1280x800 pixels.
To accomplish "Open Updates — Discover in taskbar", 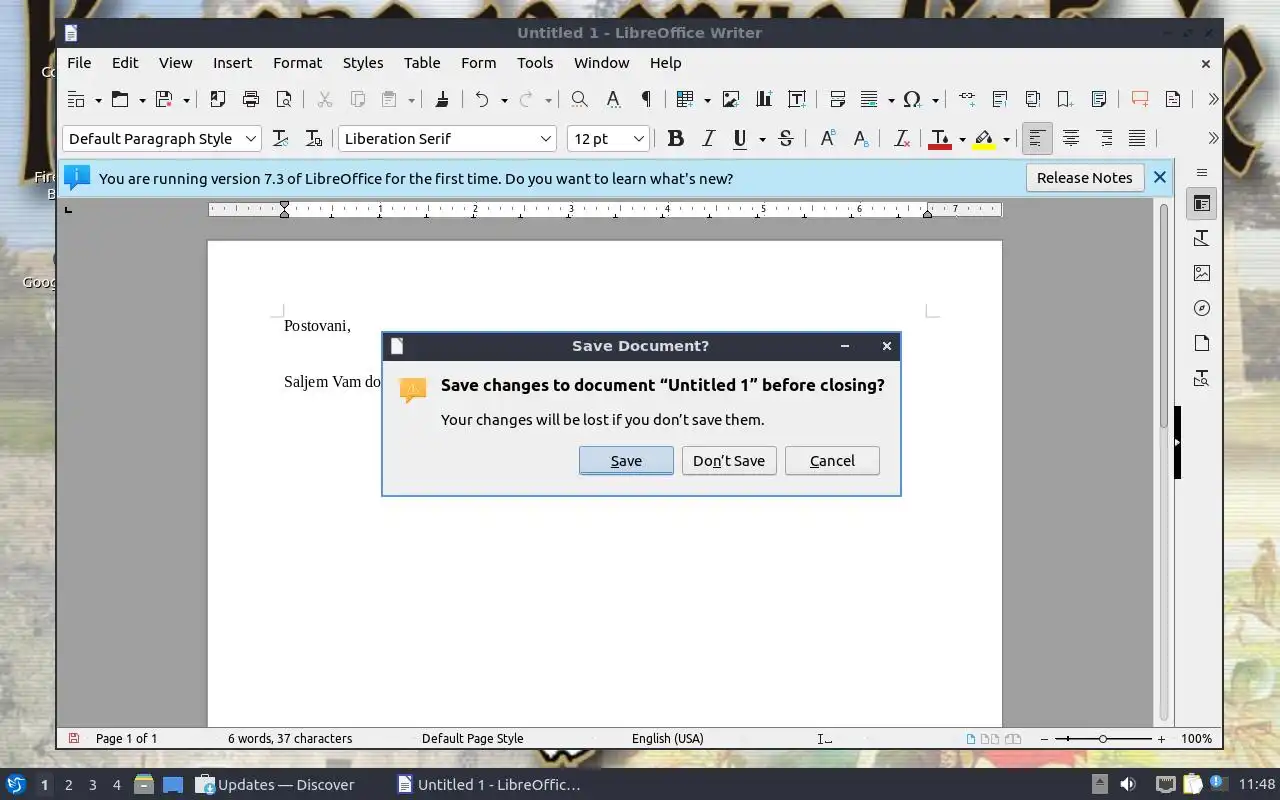I will pos(275,785).
